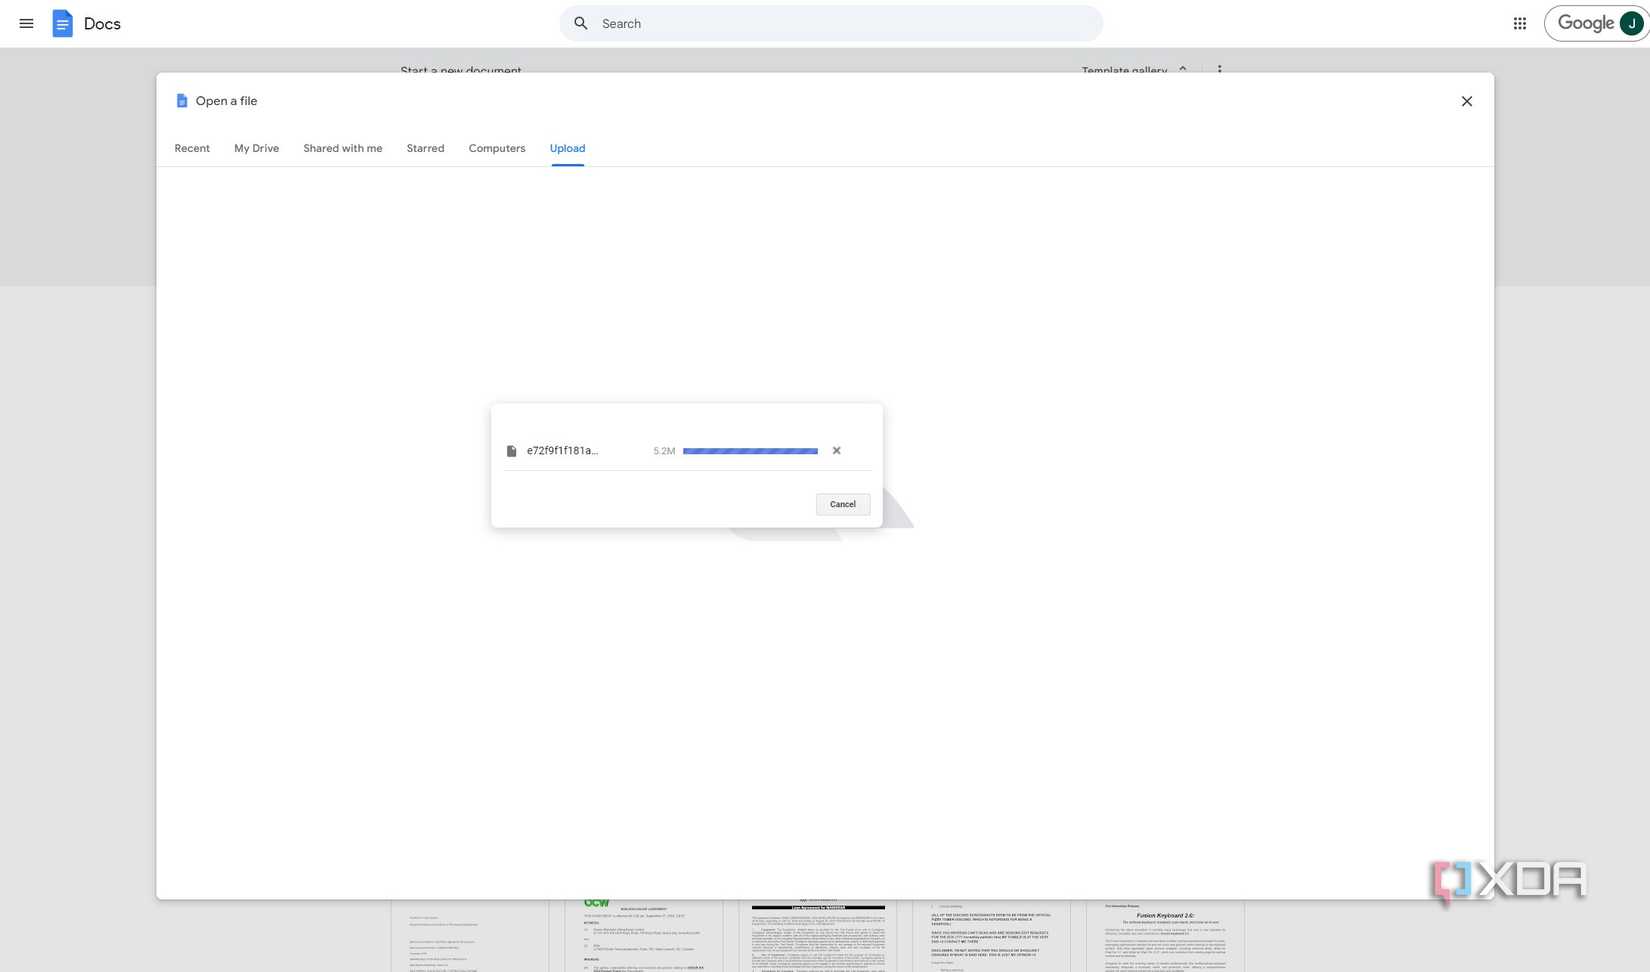The height and width of the screenshot is (972, 1650).
Task: Open your Google account avatar
Action: click(x=1630, y=23)
